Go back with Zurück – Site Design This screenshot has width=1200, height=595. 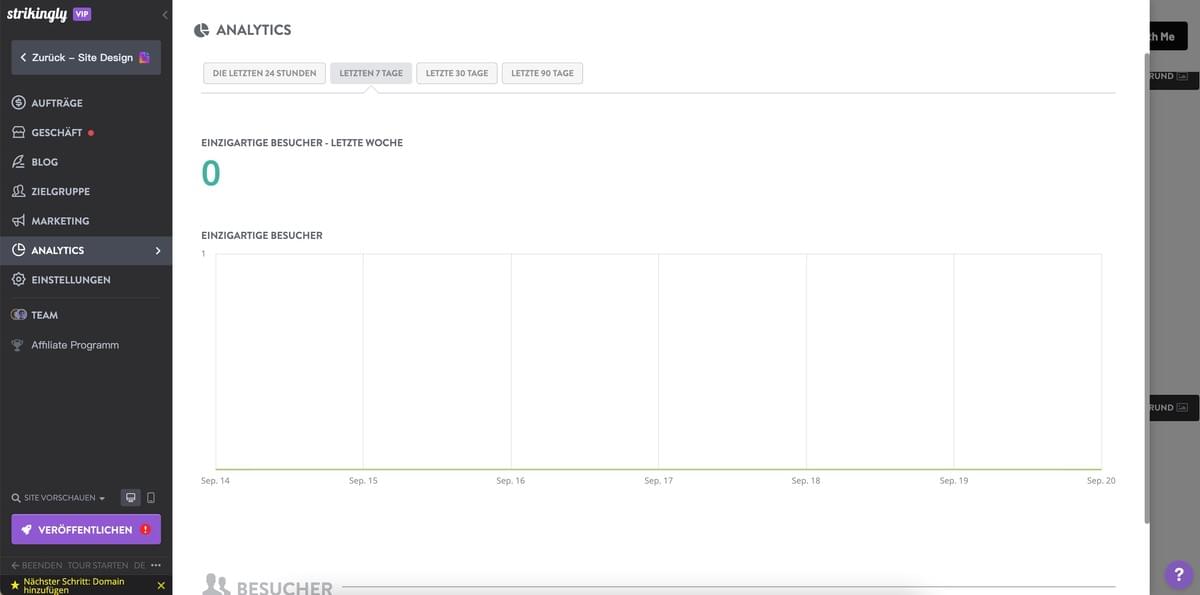86,57
